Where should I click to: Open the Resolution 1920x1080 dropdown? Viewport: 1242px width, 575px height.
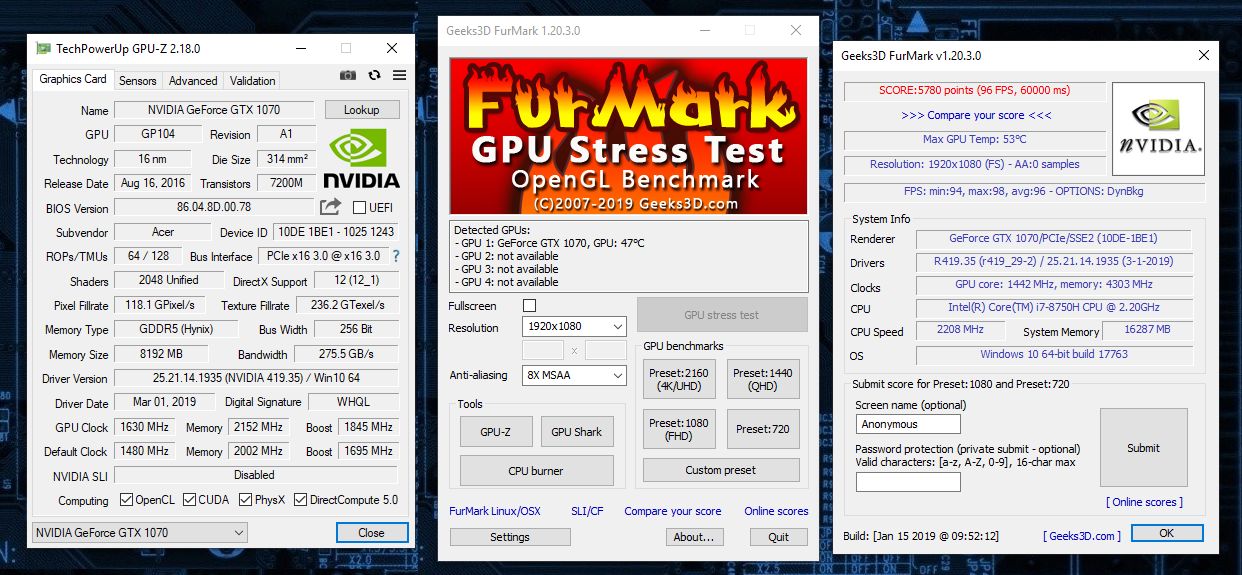574,326
